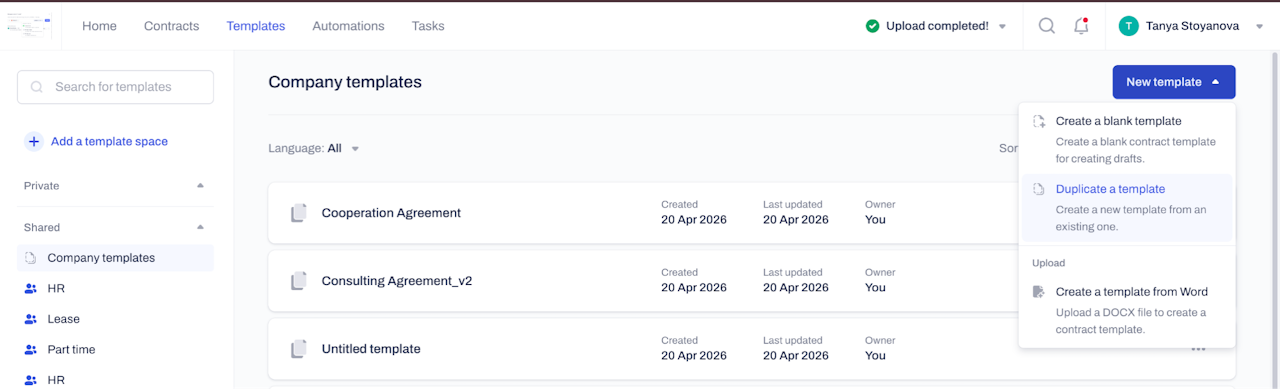Expand the Upload completed status dropdown

[1003, 27]
